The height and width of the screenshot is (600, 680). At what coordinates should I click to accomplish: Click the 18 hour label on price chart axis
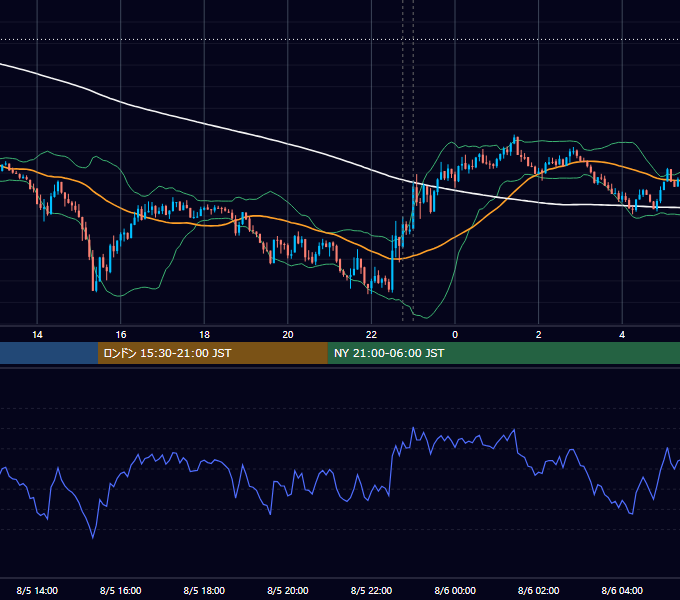204,335
